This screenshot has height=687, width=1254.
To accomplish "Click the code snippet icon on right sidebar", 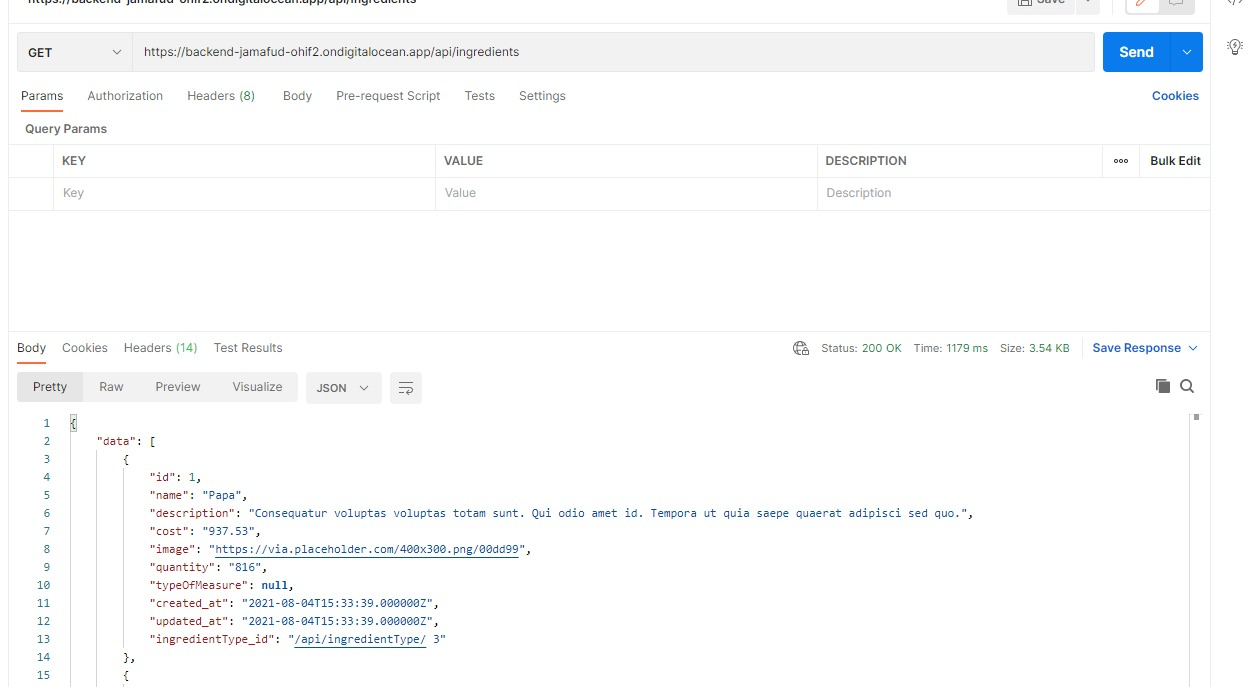I will click(1236, 3).
